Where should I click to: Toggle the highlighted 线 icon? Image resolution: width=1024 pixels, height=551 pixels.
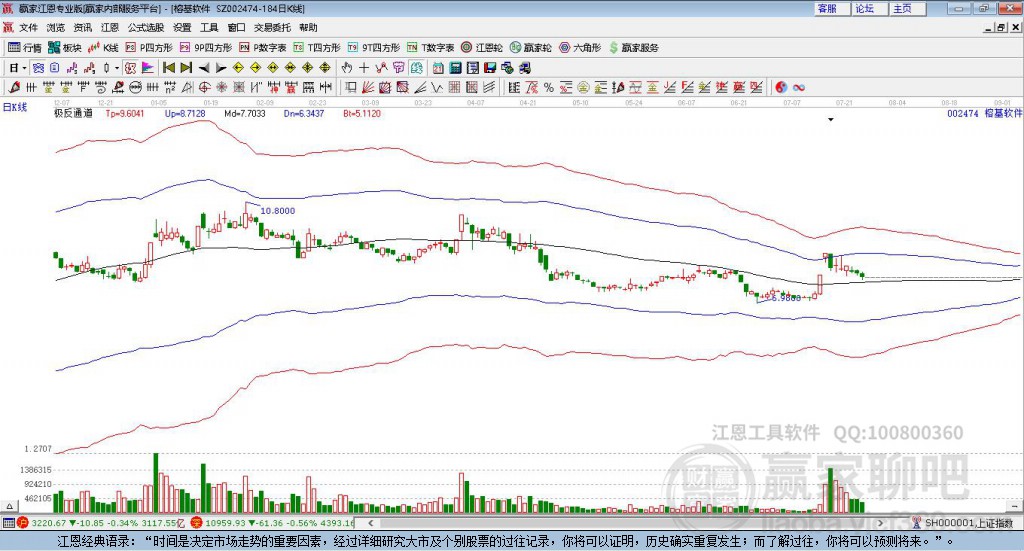point(417,68)
